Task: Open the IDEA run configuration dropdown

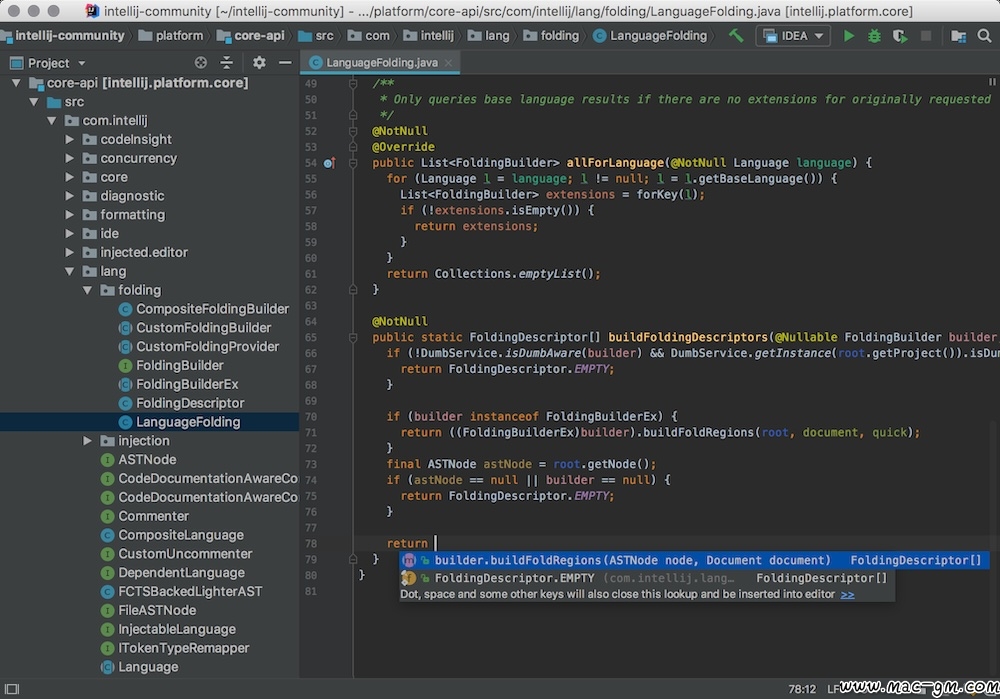Action: point(793,36)
